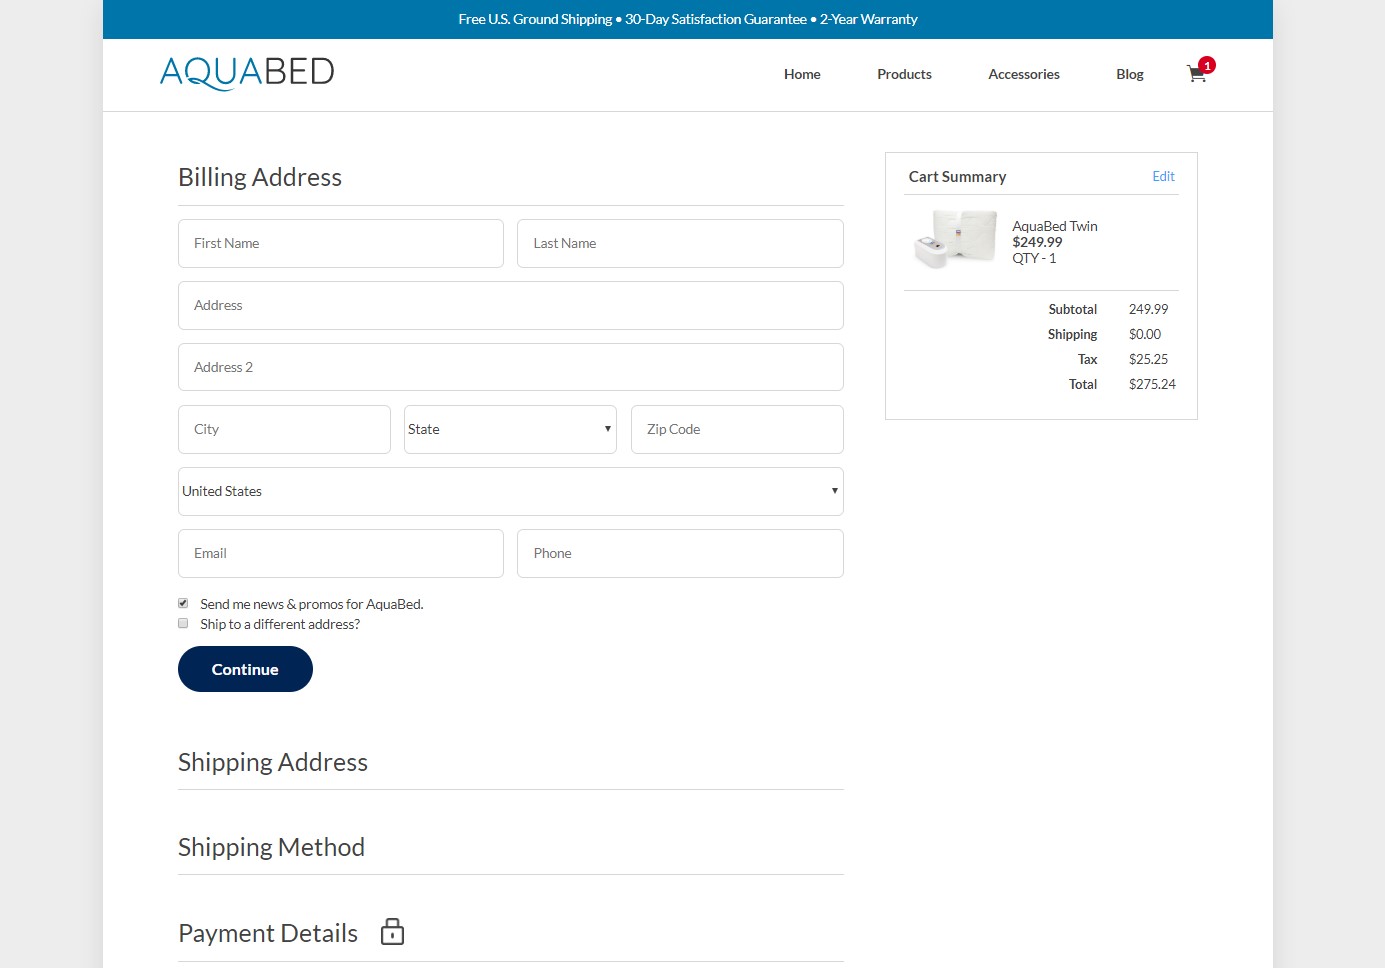The width and height of the screenshot is (1385, 968).
Task: Open the State dropdown
Action: (510, 429)
